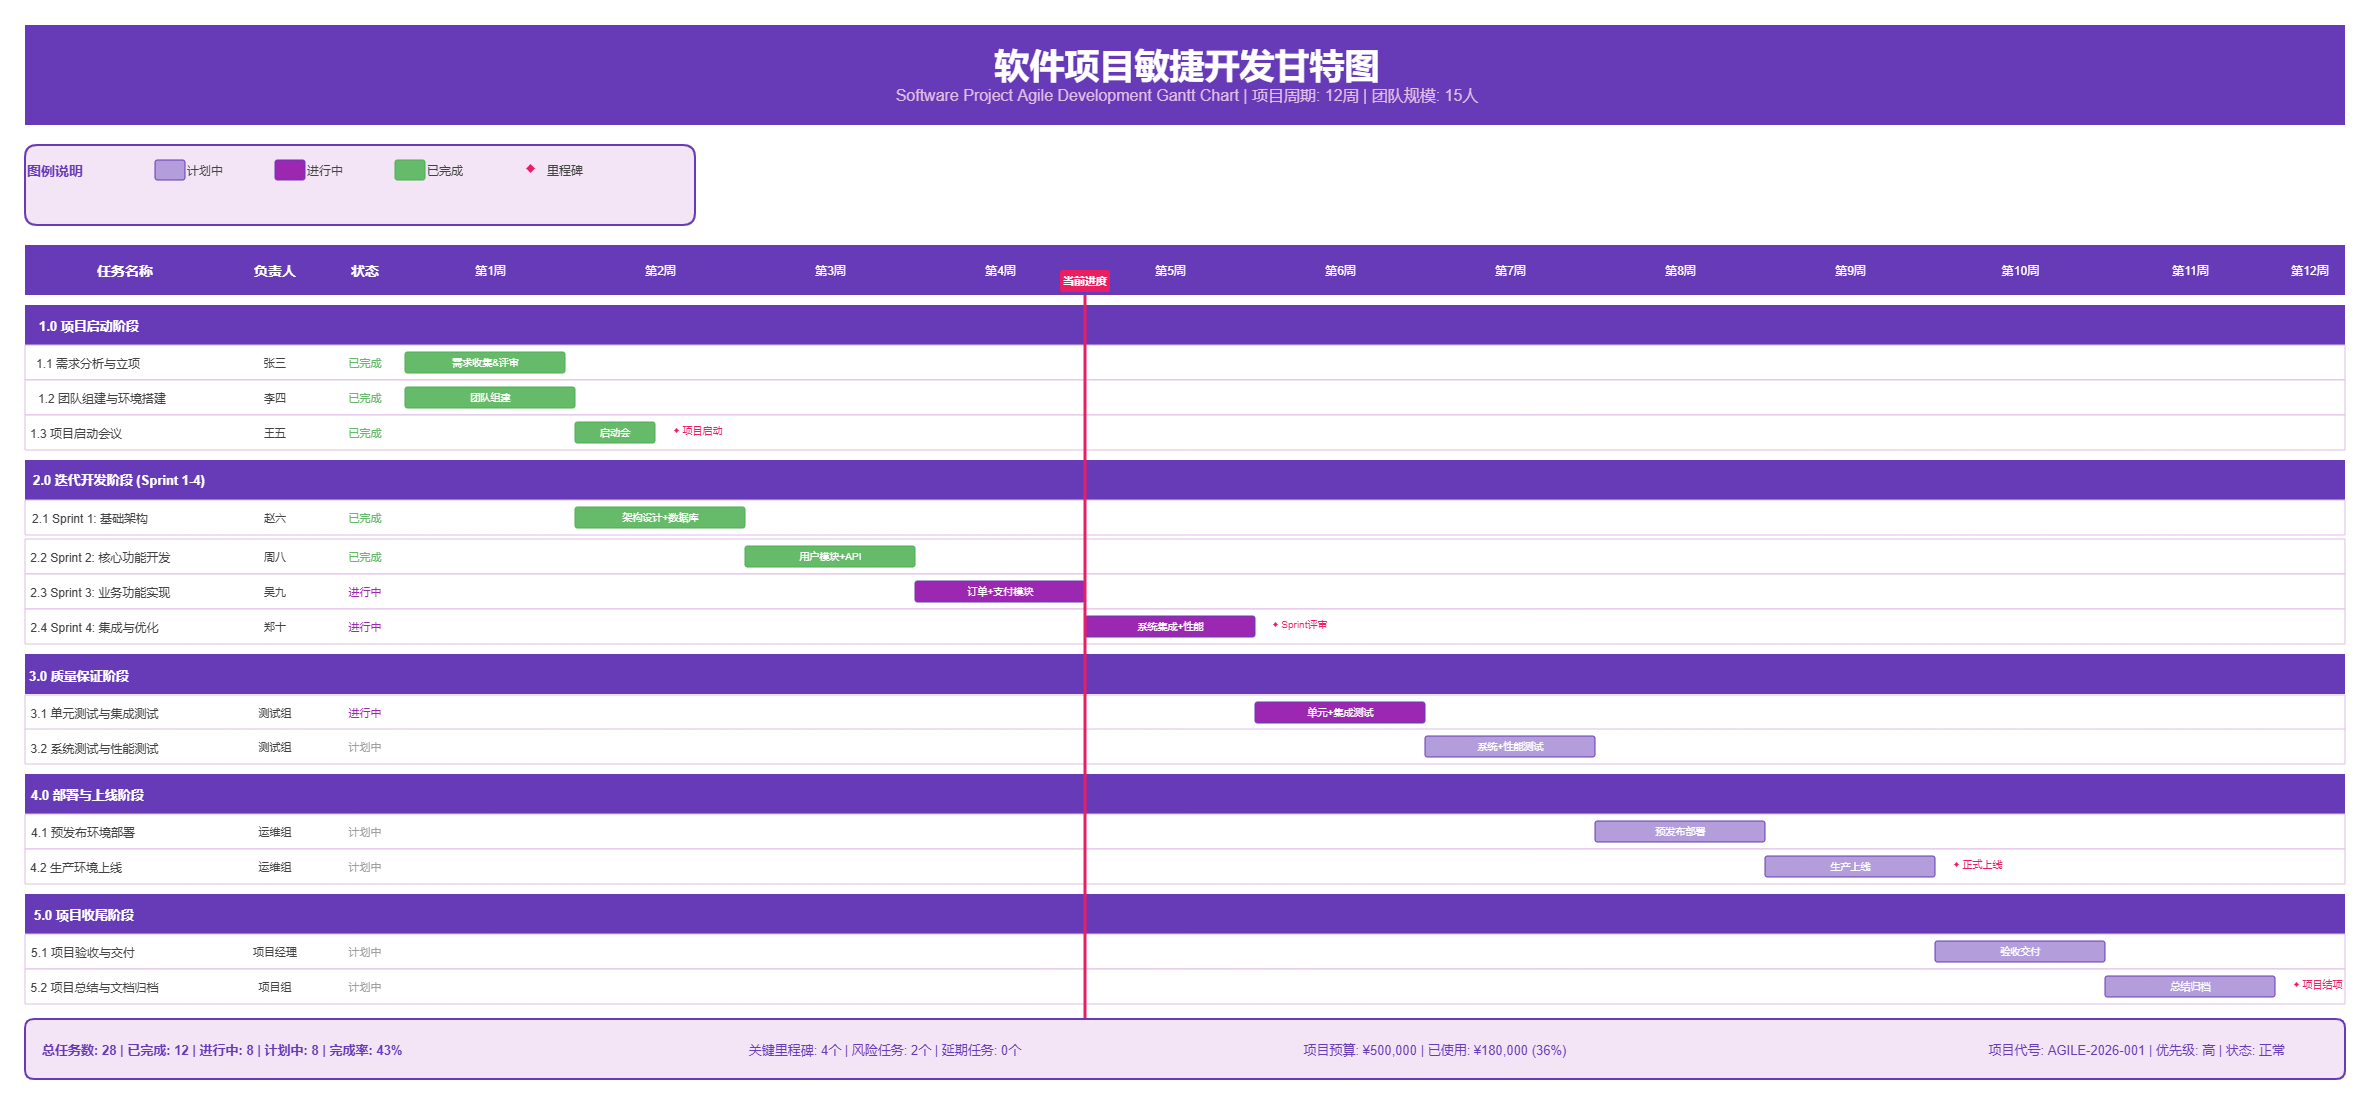This screenshot has width=2380, height=1104.
Task: Click the red 里程碑 diamond legend icon
Action: 530,169
